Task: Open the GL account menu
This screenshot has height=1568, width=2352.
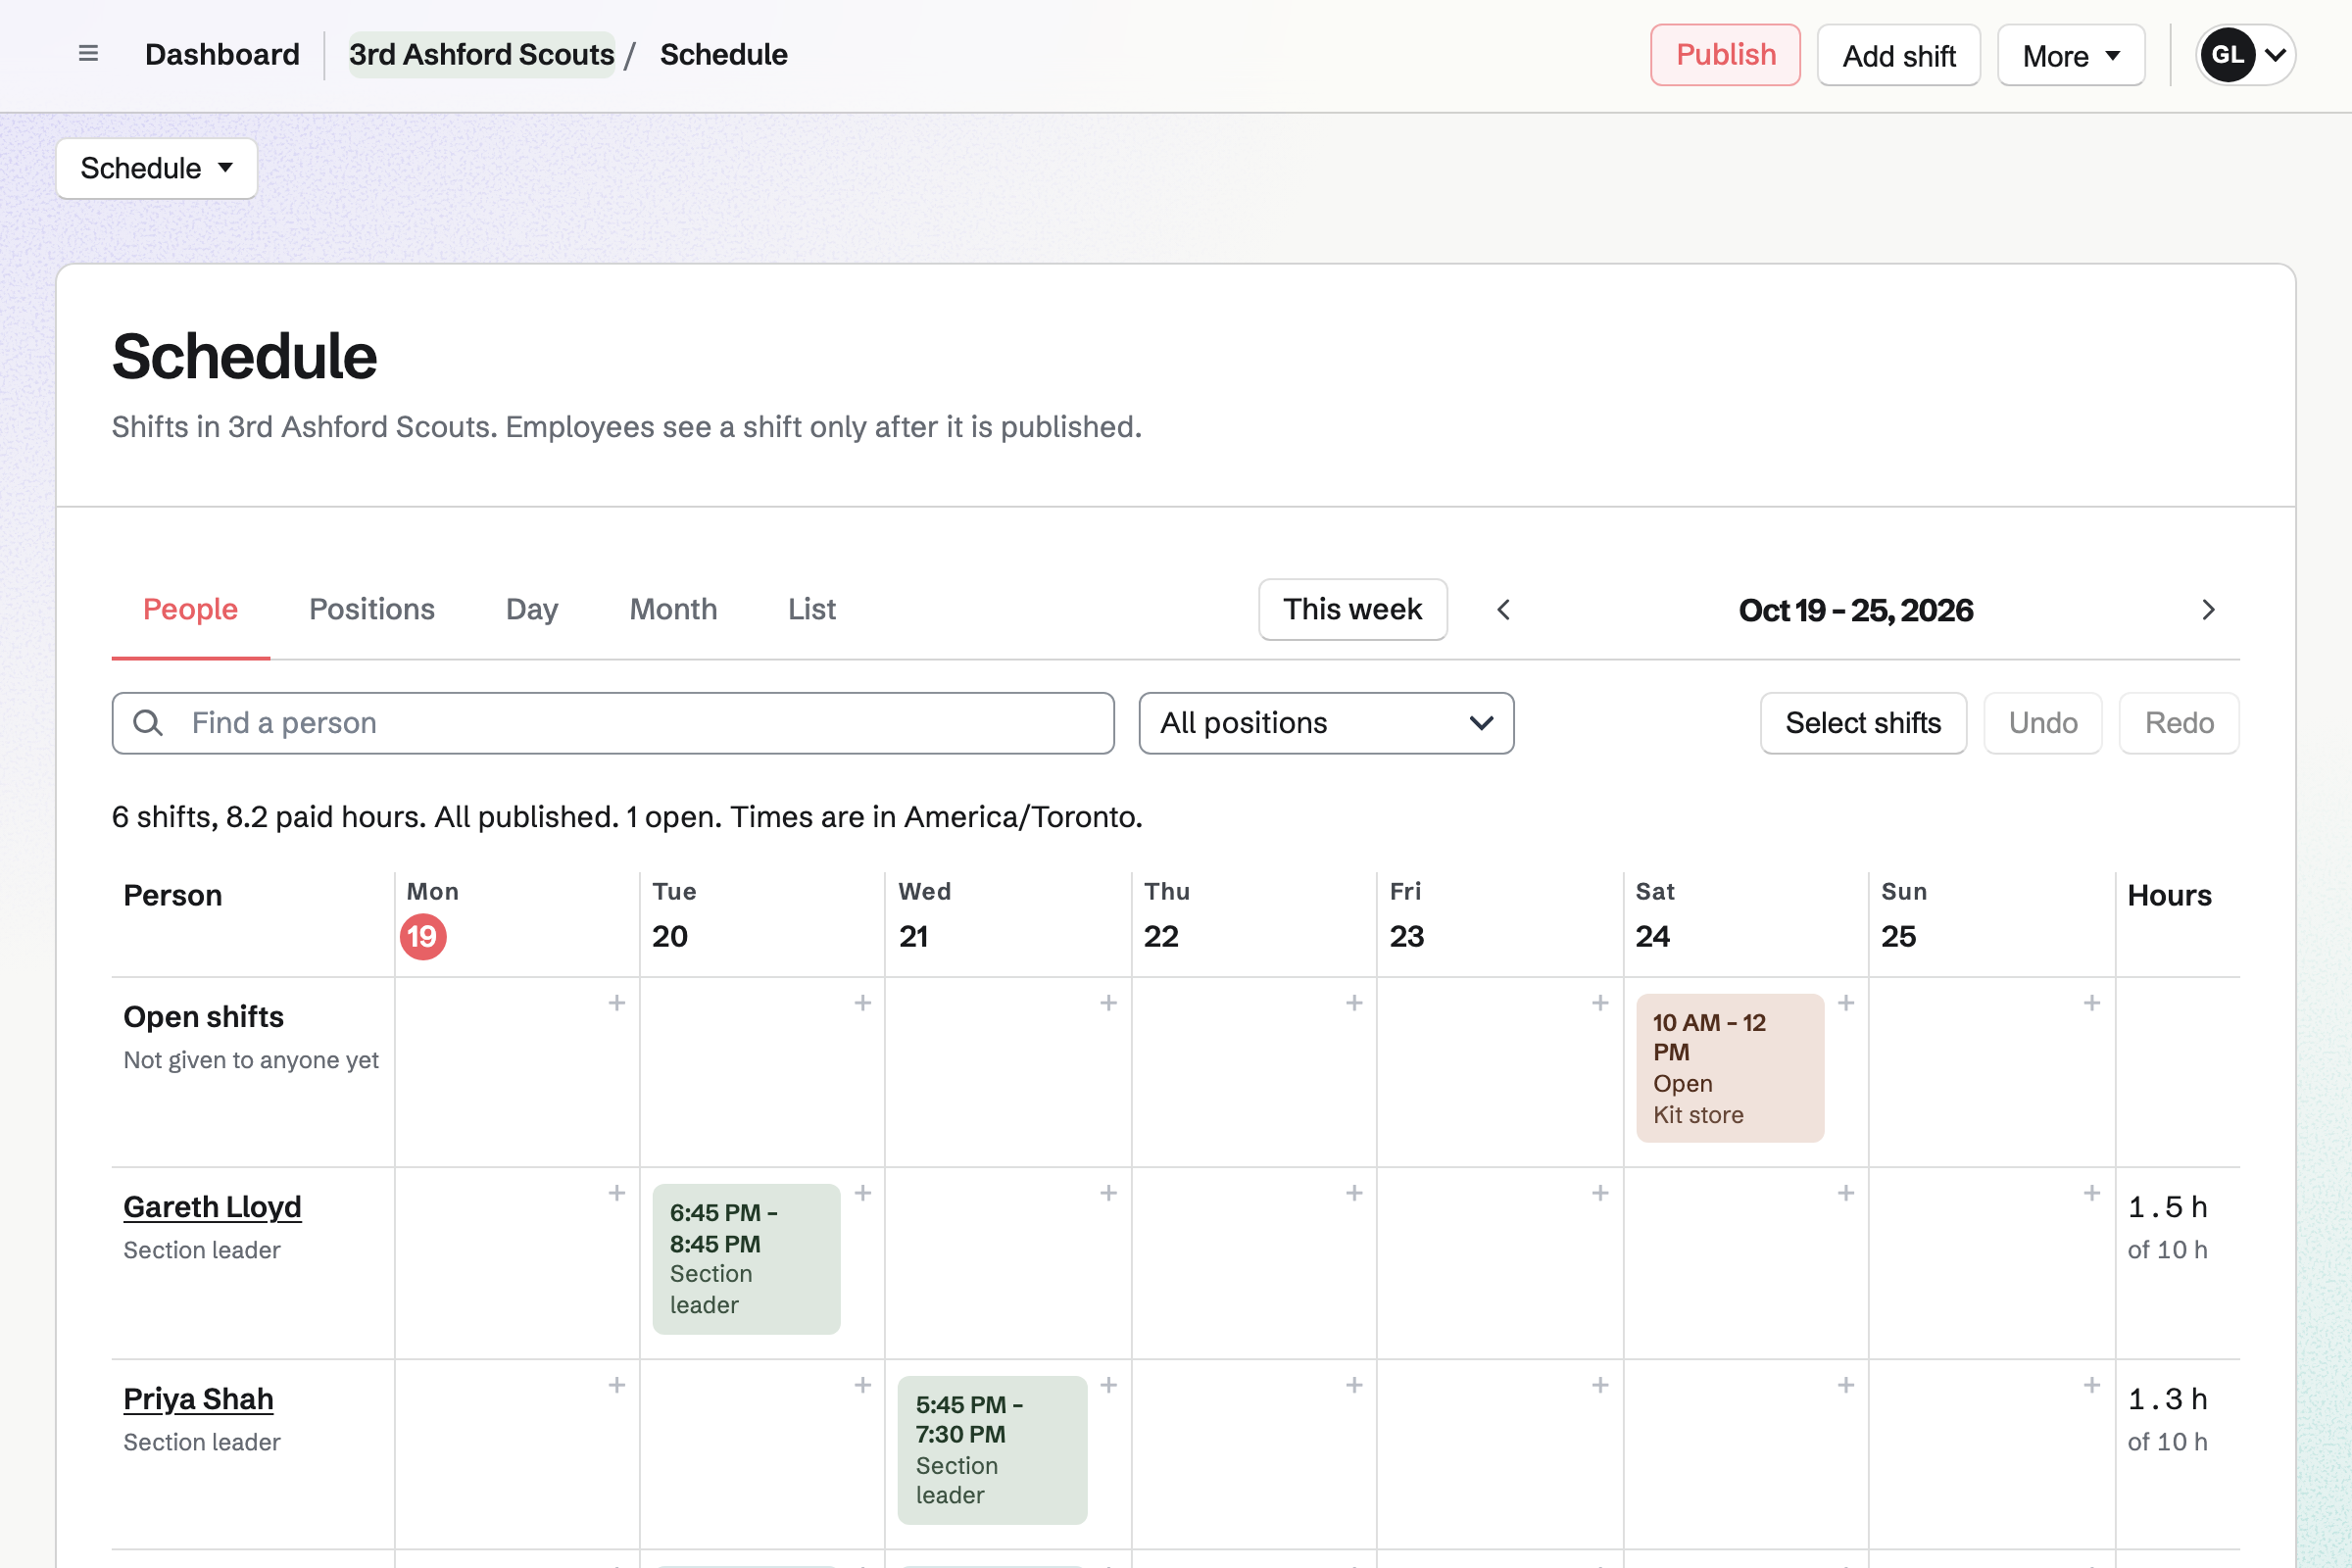Action: point(2245,55)
